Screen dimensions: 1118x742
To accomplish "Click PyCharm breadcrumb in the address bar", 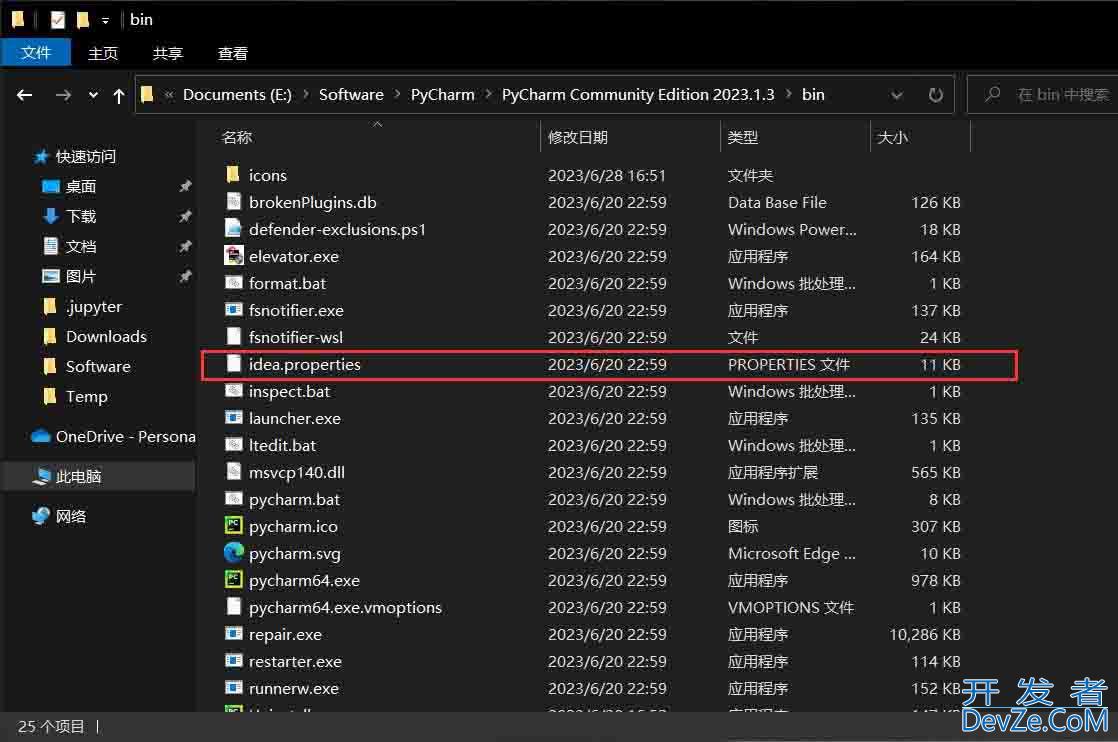I will click(442, 95).
